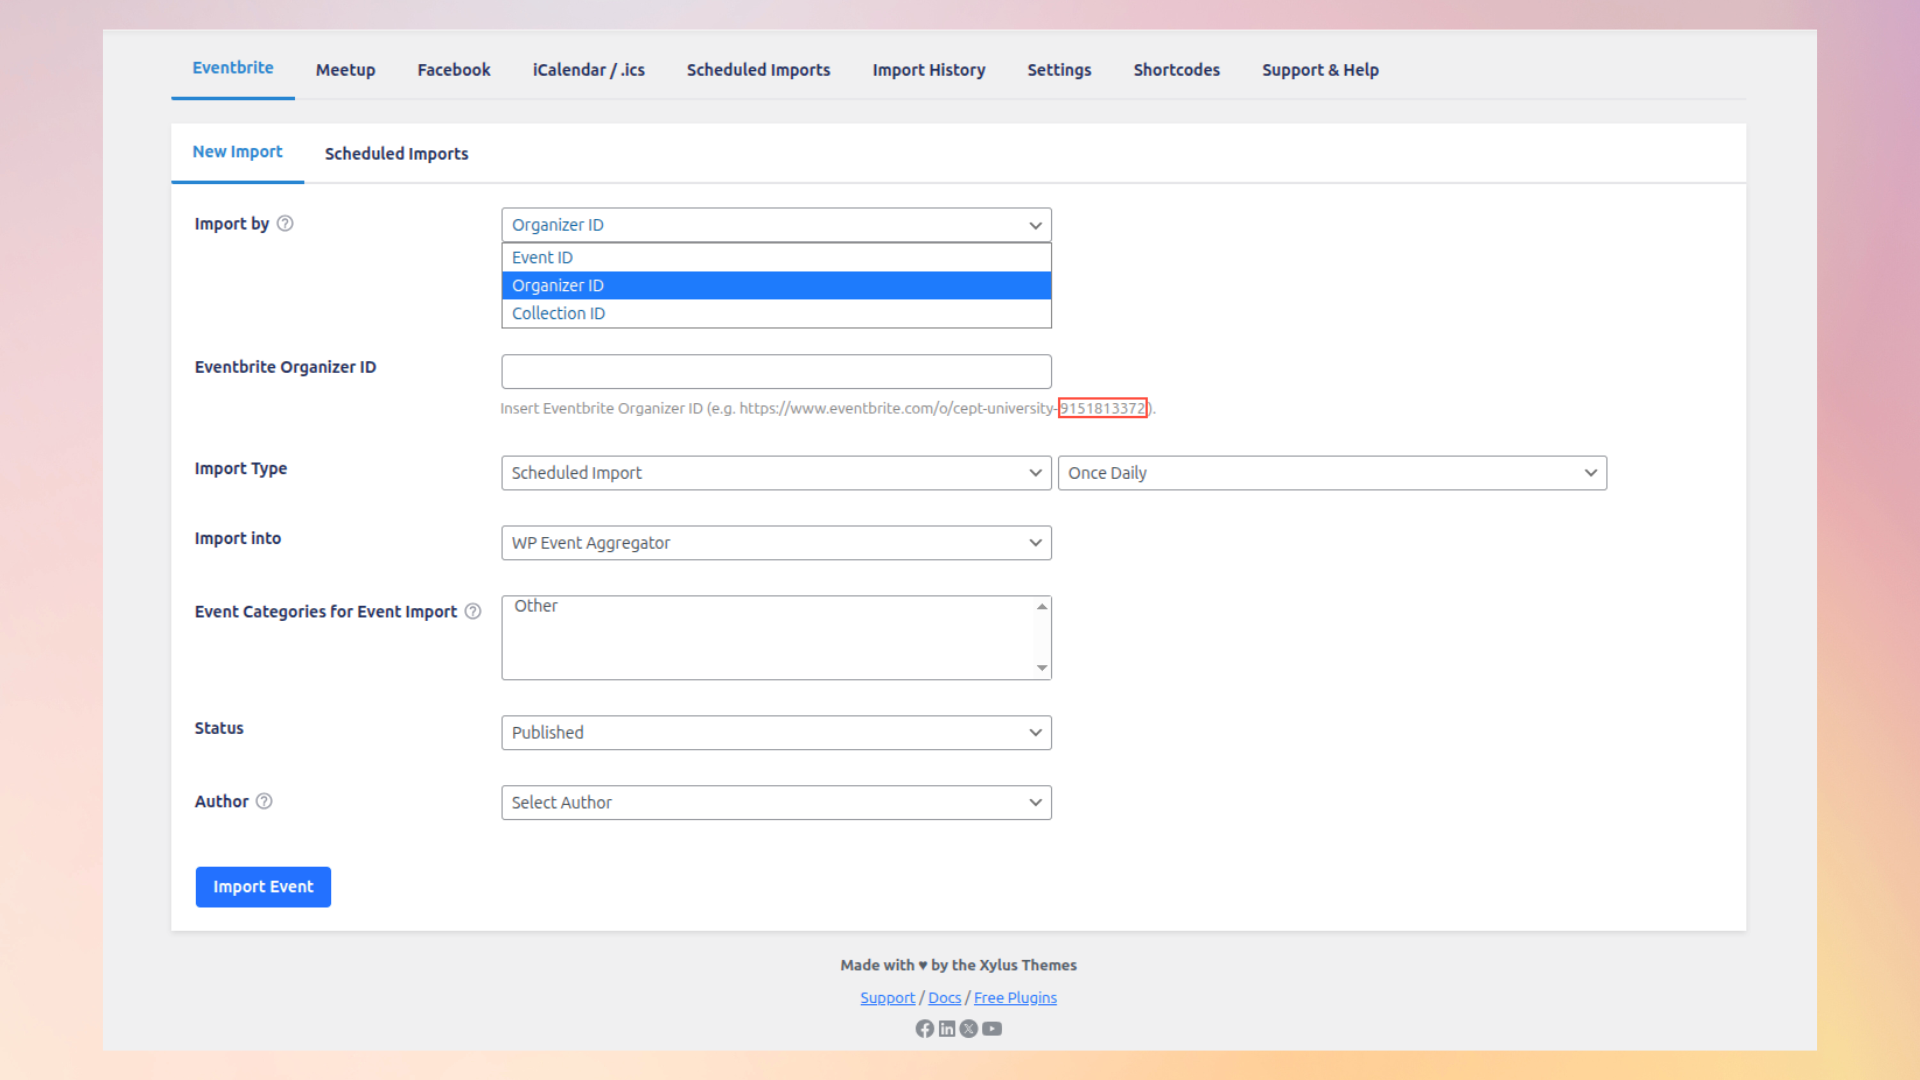Click the highlighted Organizer ID number in the hint text

(1102, 408)
